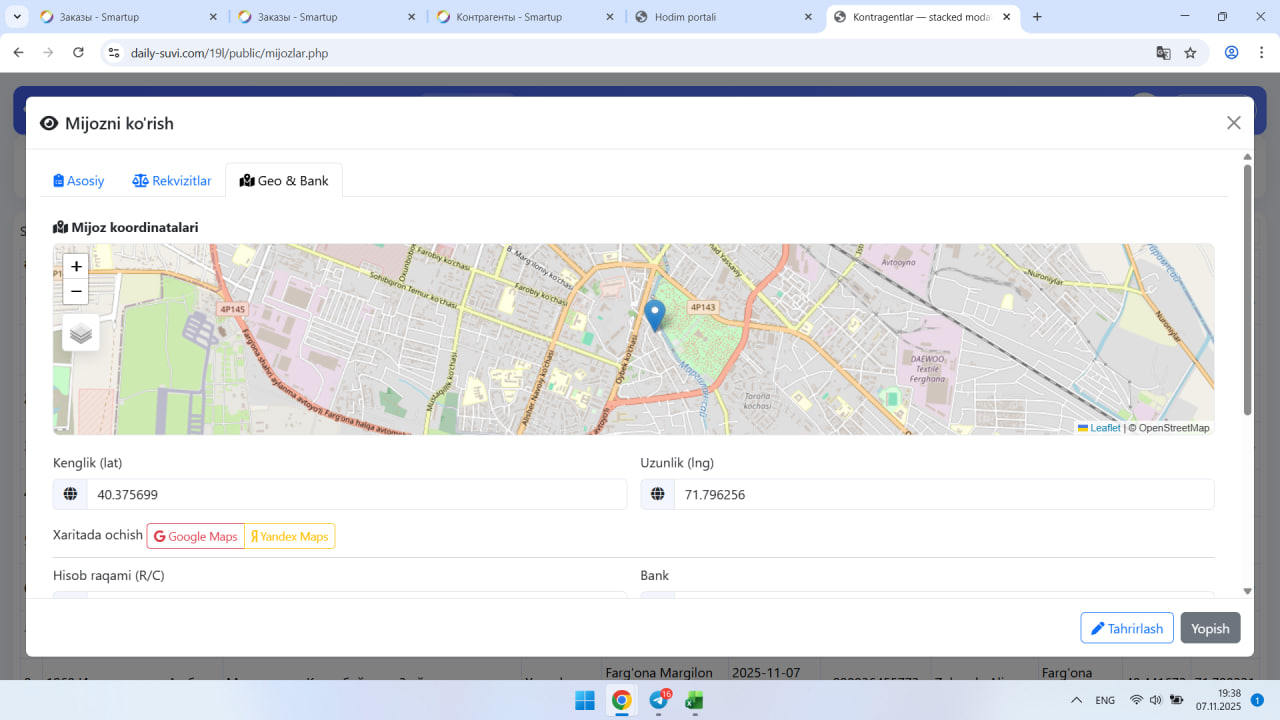Open Telegram from the taskbar
Image resolution: width=1280 pixels, height=720 pixels.
(x=659, y=700)
